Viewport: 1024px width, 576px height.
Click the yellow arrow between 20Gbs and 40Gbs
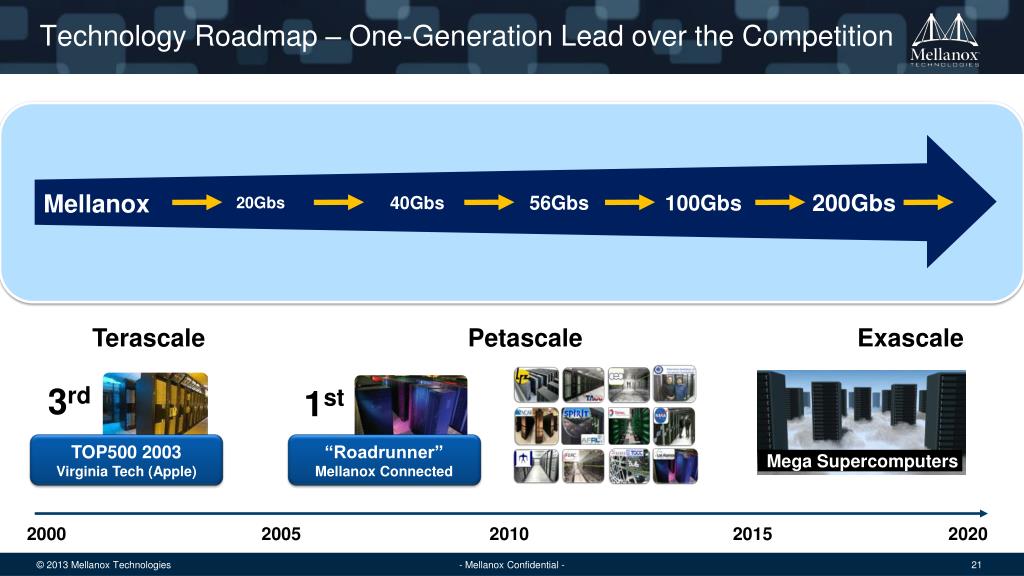(338, 202)
